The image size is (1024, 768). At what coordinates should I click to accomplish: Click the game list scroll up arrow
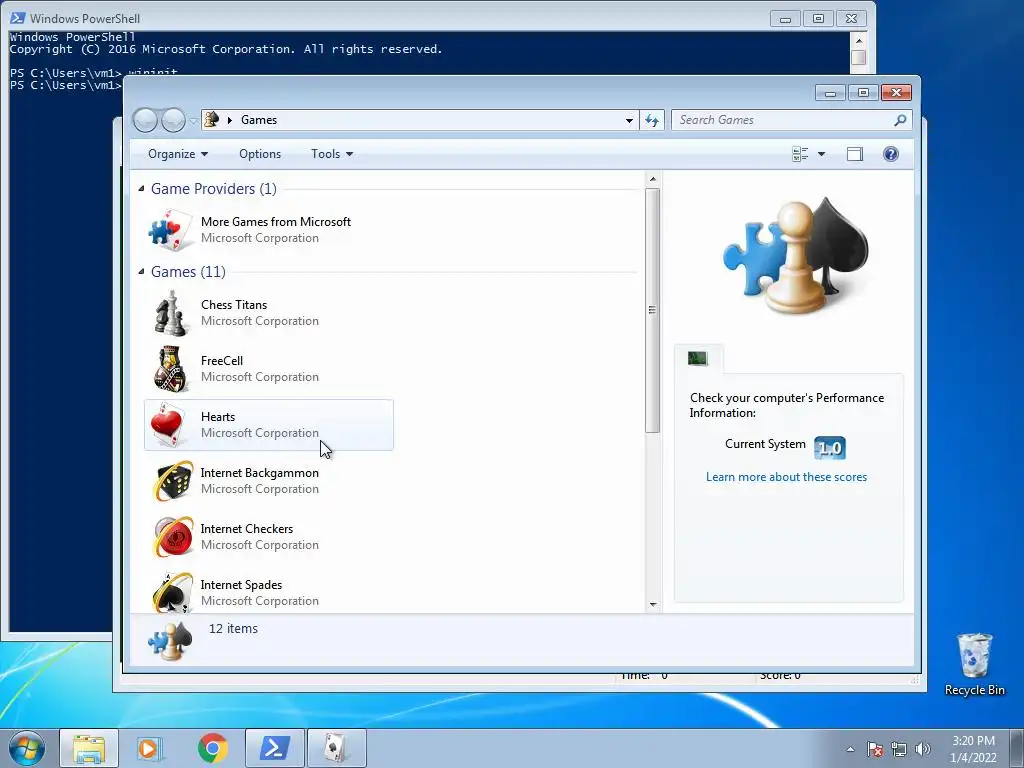(x=652, y=179)
